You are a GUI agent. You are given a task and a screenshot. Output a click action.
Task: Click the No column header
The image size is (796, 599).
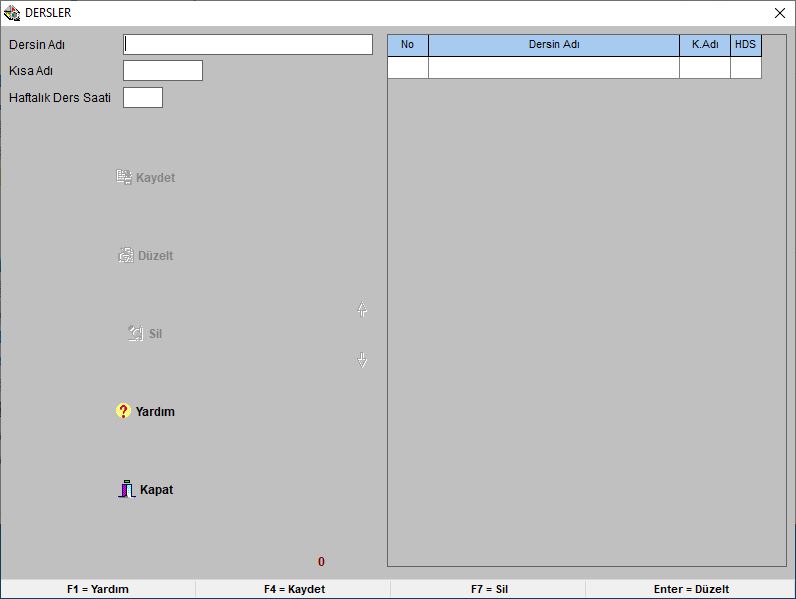pyautogui.click(x=408, y=45)
